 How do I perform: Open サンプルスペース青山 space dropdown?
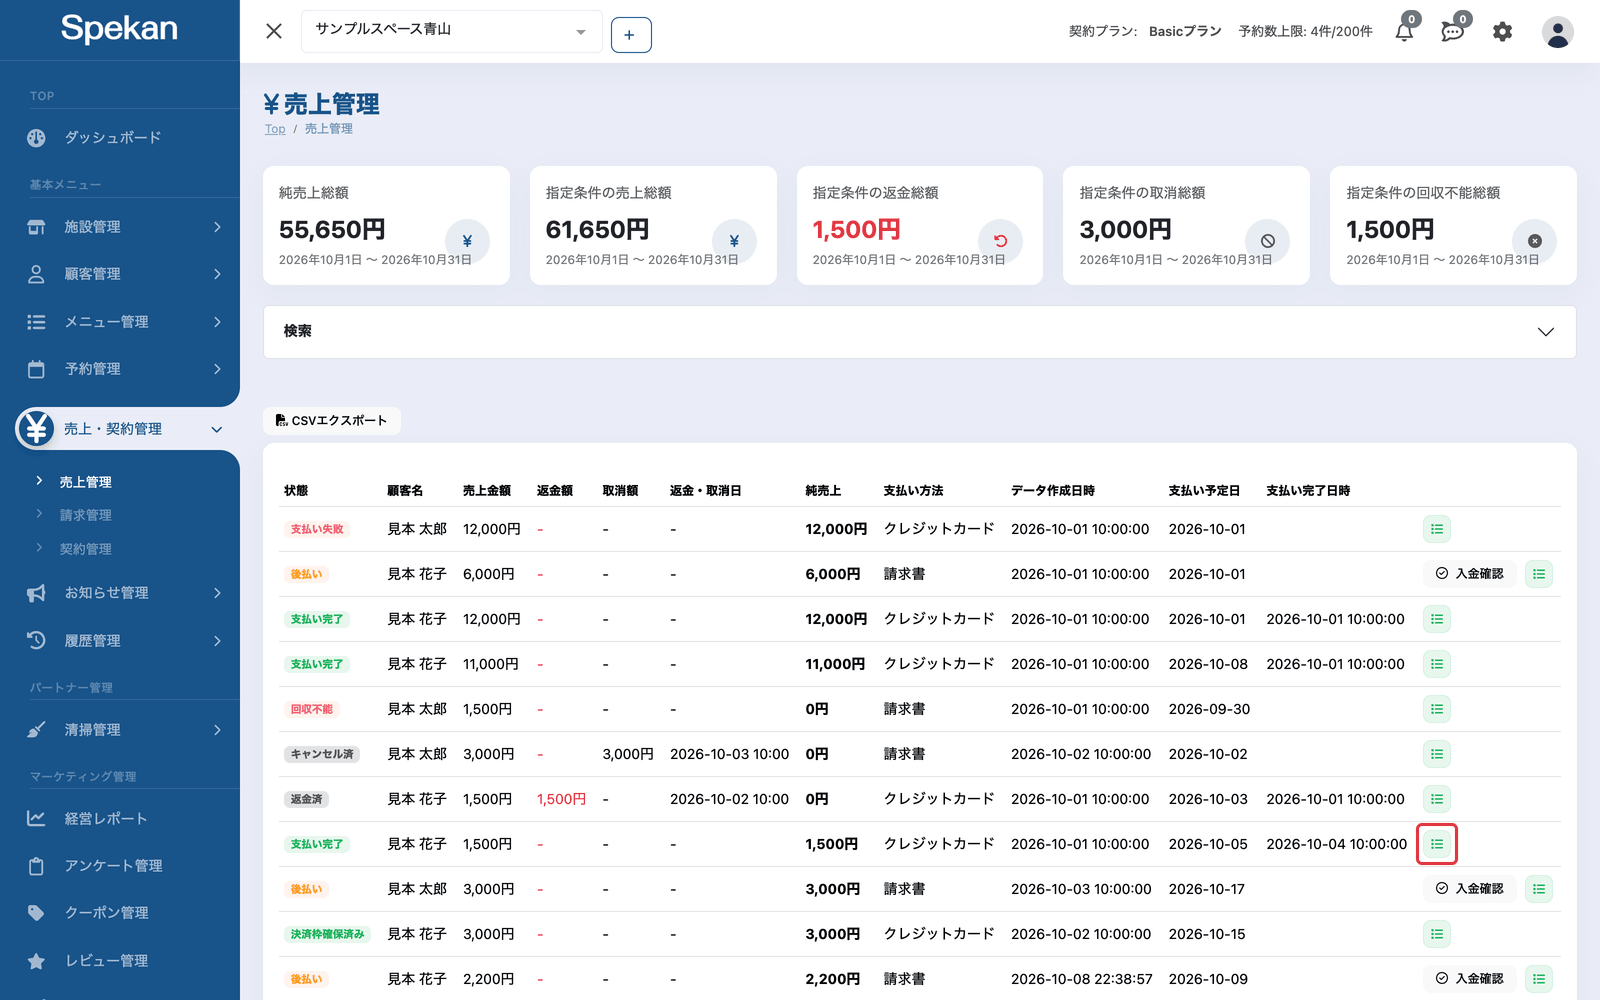click(452, 31)
